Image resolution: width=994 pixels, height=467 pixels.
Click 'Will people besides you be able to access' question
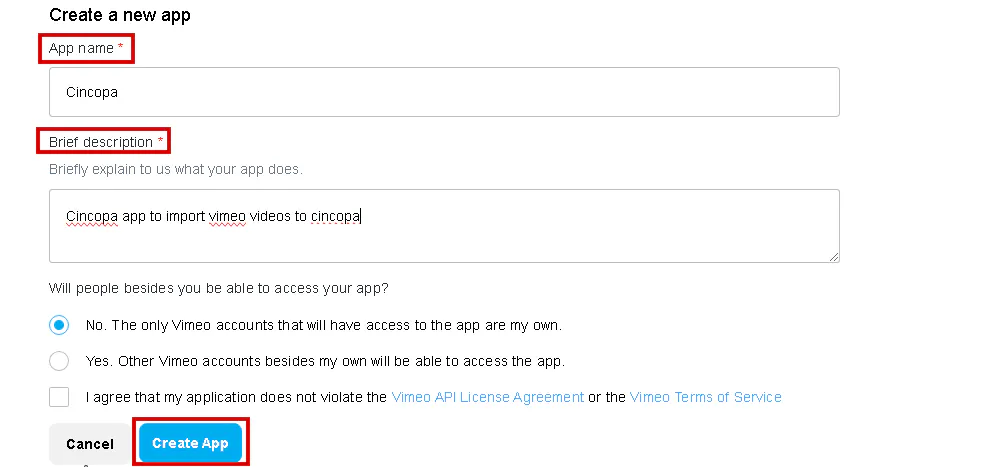219,288
